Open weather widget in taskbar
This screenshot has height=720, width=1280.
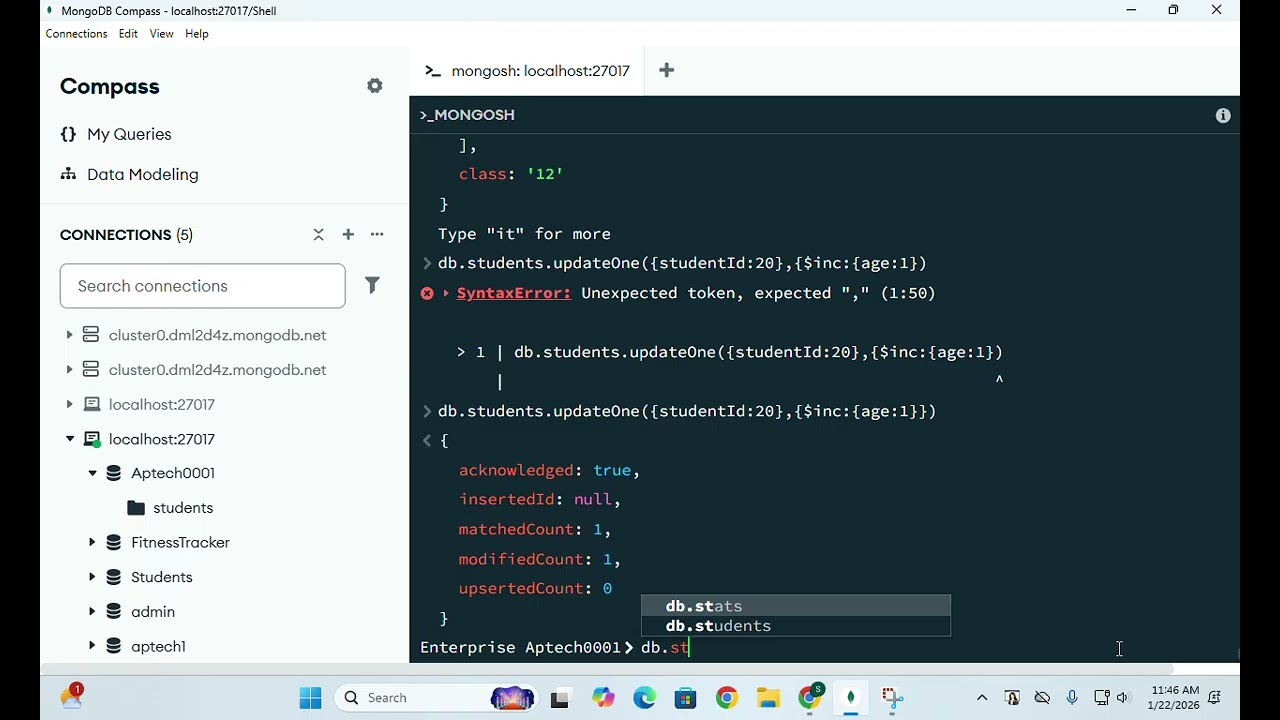72,697
